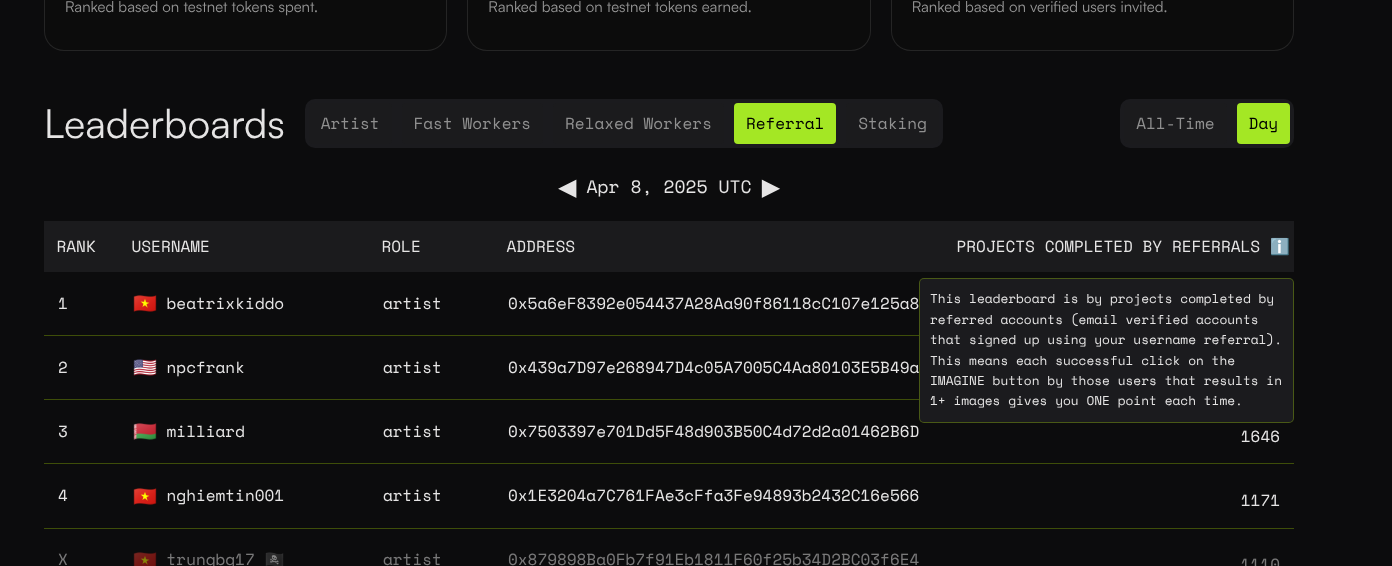1392x566 pixels.
Task: Click the username npcfrank
Action: pos(205,368)
